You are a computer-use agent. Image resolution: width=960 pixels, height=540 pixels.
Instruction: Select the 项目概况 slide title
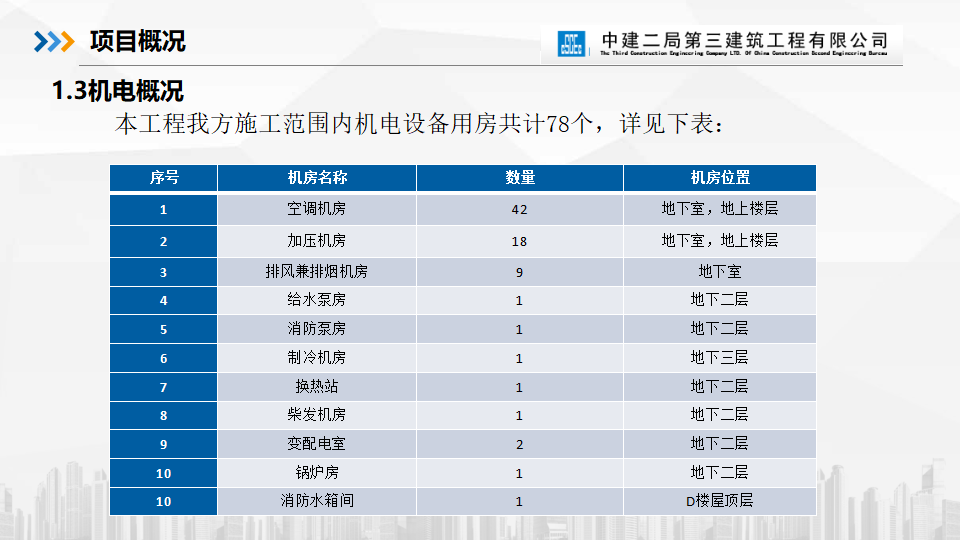point(138,41)
